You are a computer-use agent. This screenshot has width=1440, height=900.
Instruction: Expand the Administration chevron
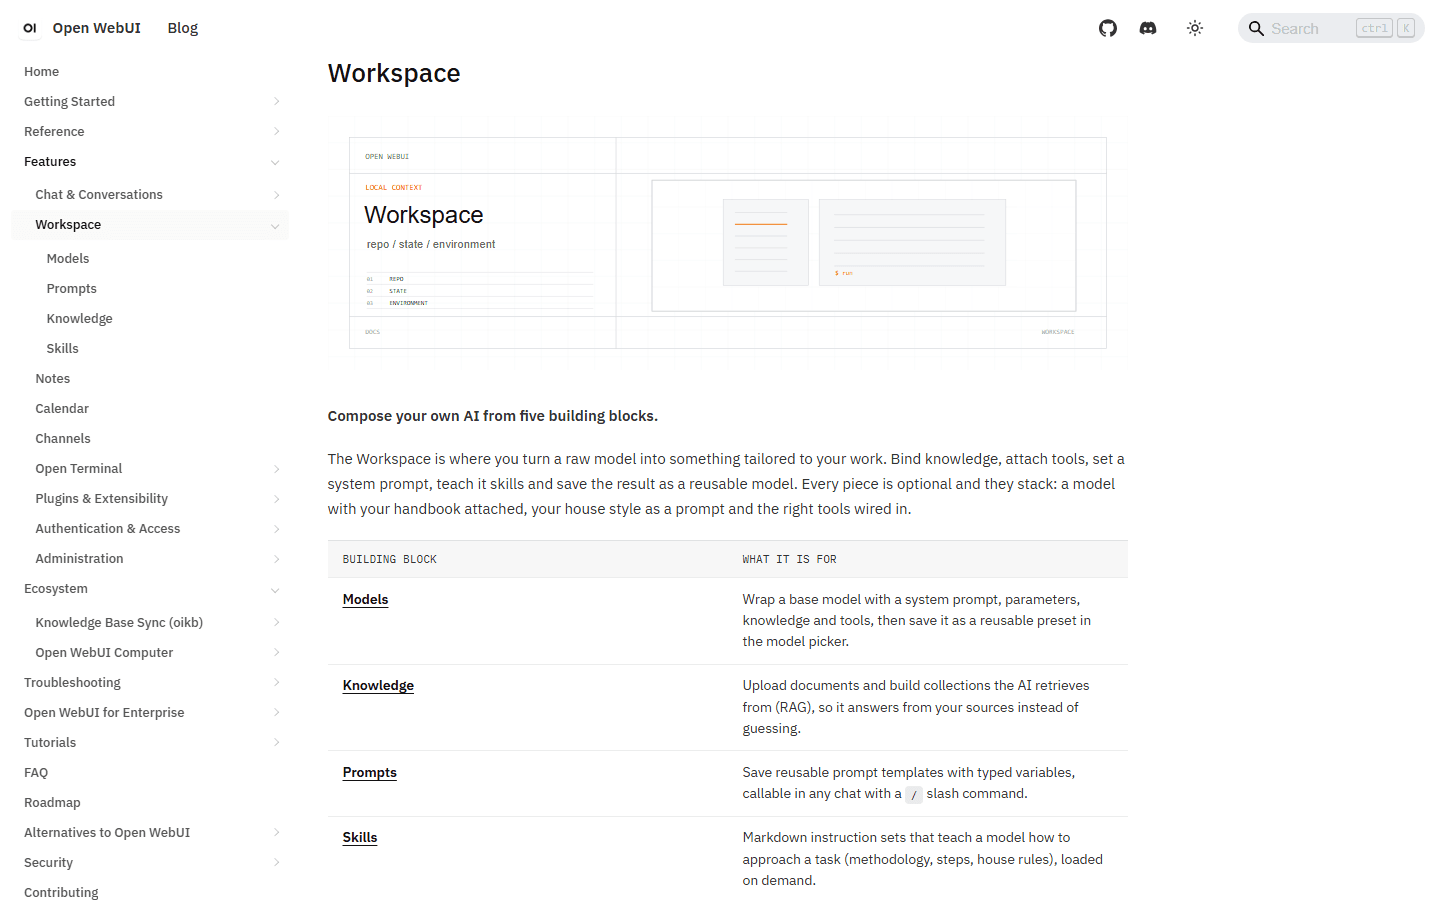(276, 559)
